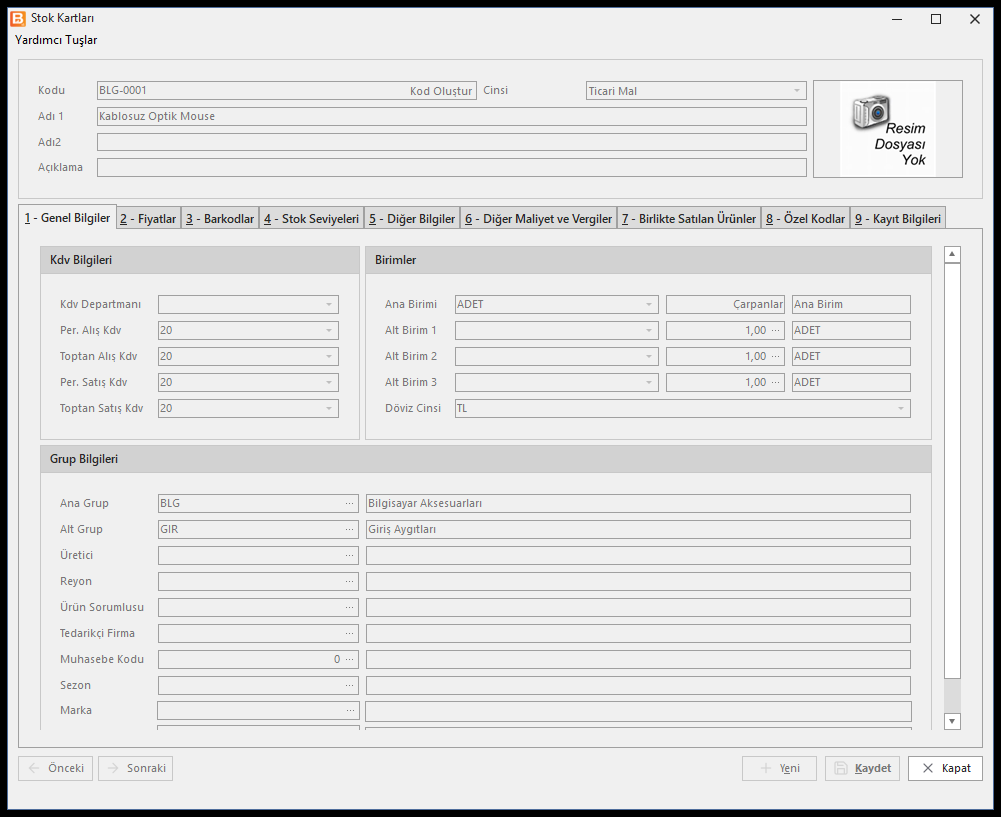This screenshot has width=1001, height=817.
Task: Open the 3 - Barkodlar tab
Action: [x=220, y=219]
